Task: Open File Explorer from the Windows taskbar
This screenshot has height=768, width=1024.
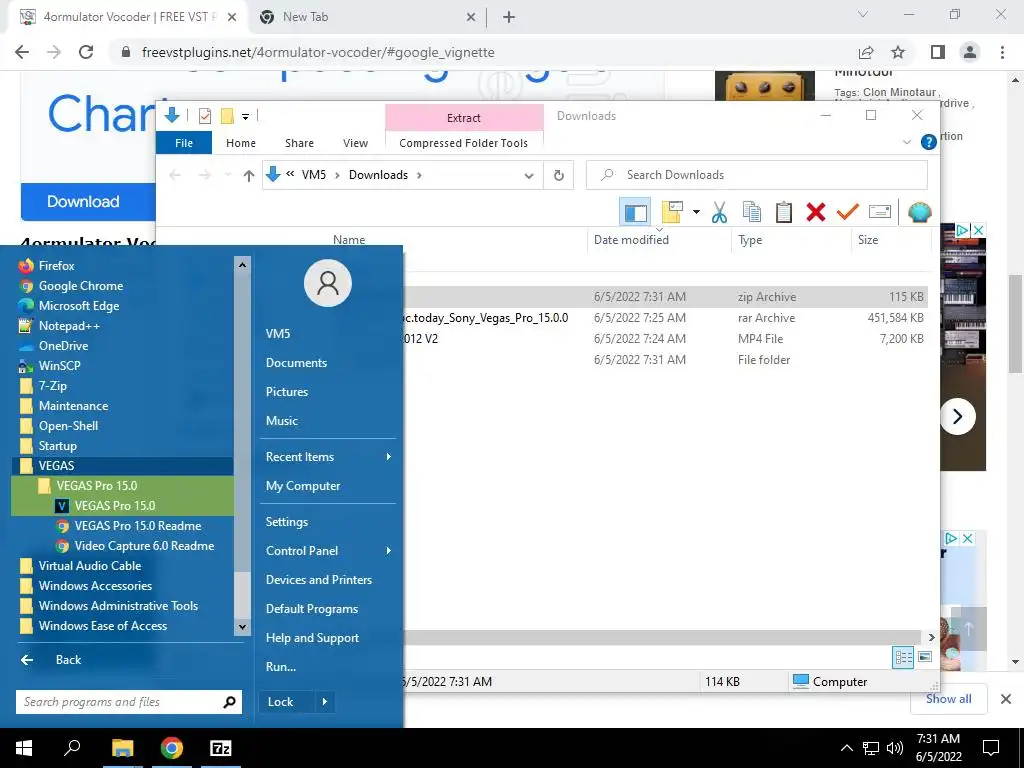Action: point(122,748)
